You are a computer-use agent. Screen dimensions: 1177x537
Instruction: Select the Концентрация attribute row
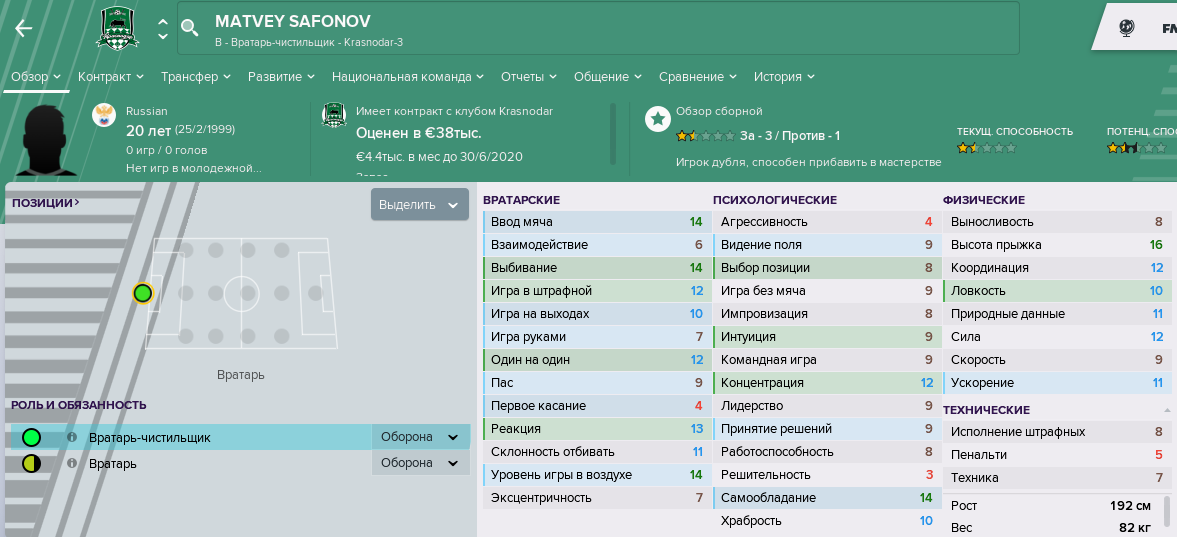[x=826, y=383]
